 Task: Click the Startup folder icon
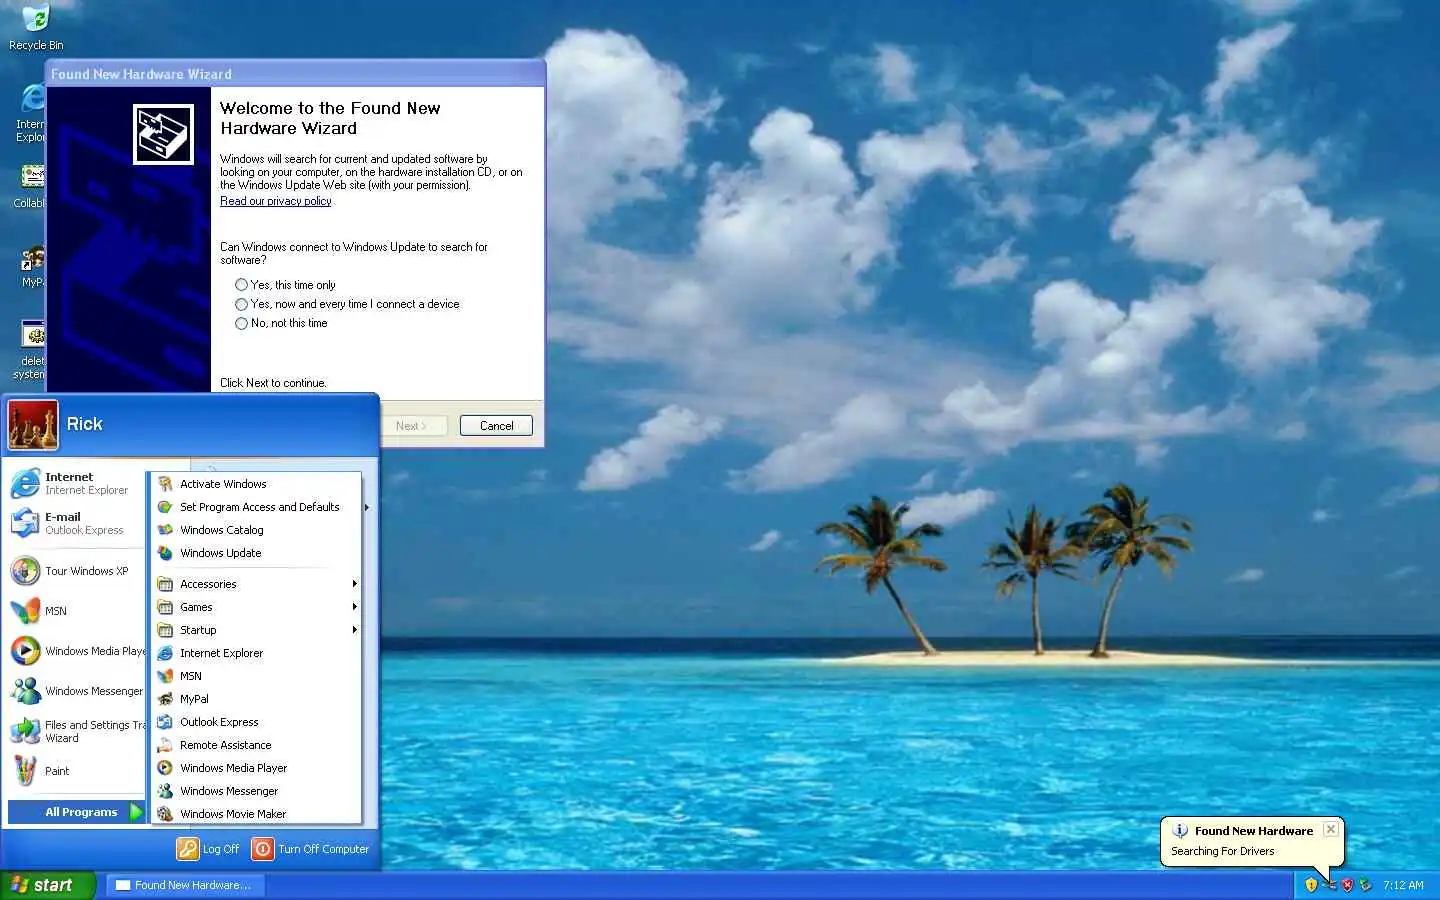pos(165,630)
